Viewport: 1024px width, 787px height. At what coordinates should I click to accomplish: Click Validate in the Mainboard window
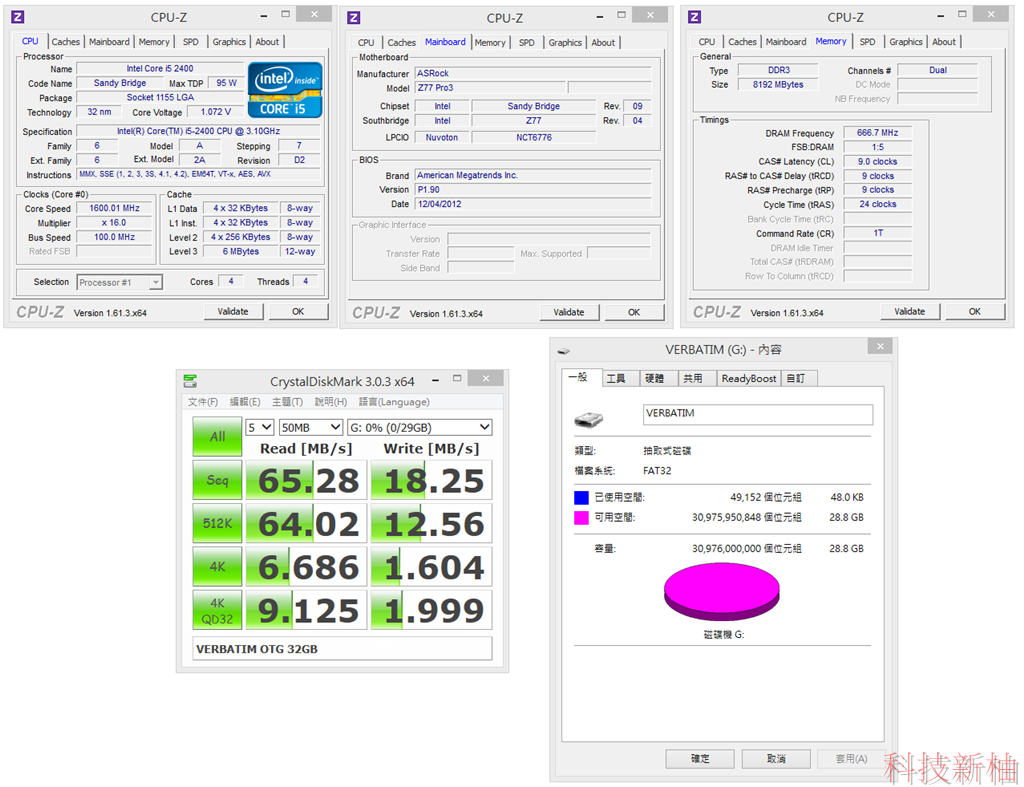(x=569, y=312)
